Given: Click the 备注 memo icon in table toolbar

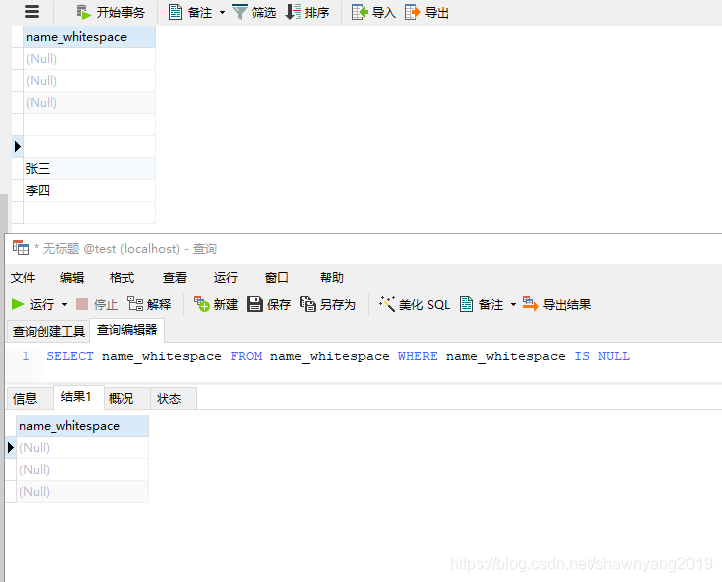Looking at the screenshot, I should pos(175,12).
